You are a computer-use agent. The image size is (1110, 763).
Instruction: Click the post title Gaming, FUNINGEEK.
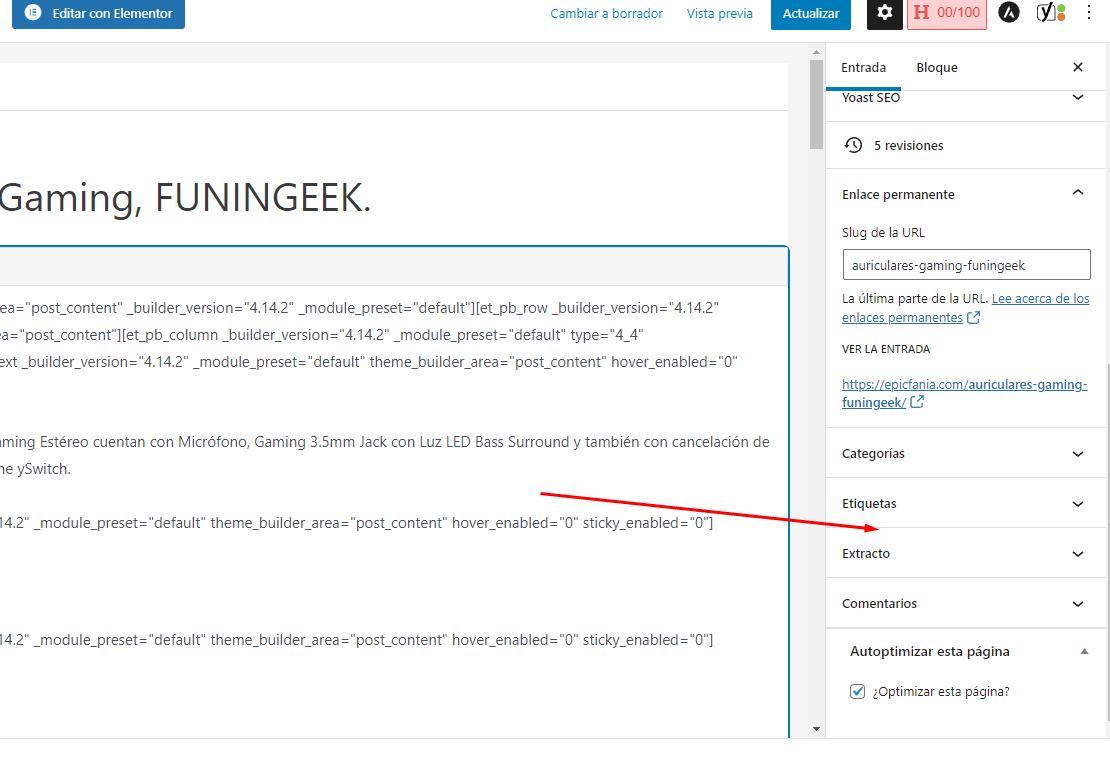tap(184, 197)
